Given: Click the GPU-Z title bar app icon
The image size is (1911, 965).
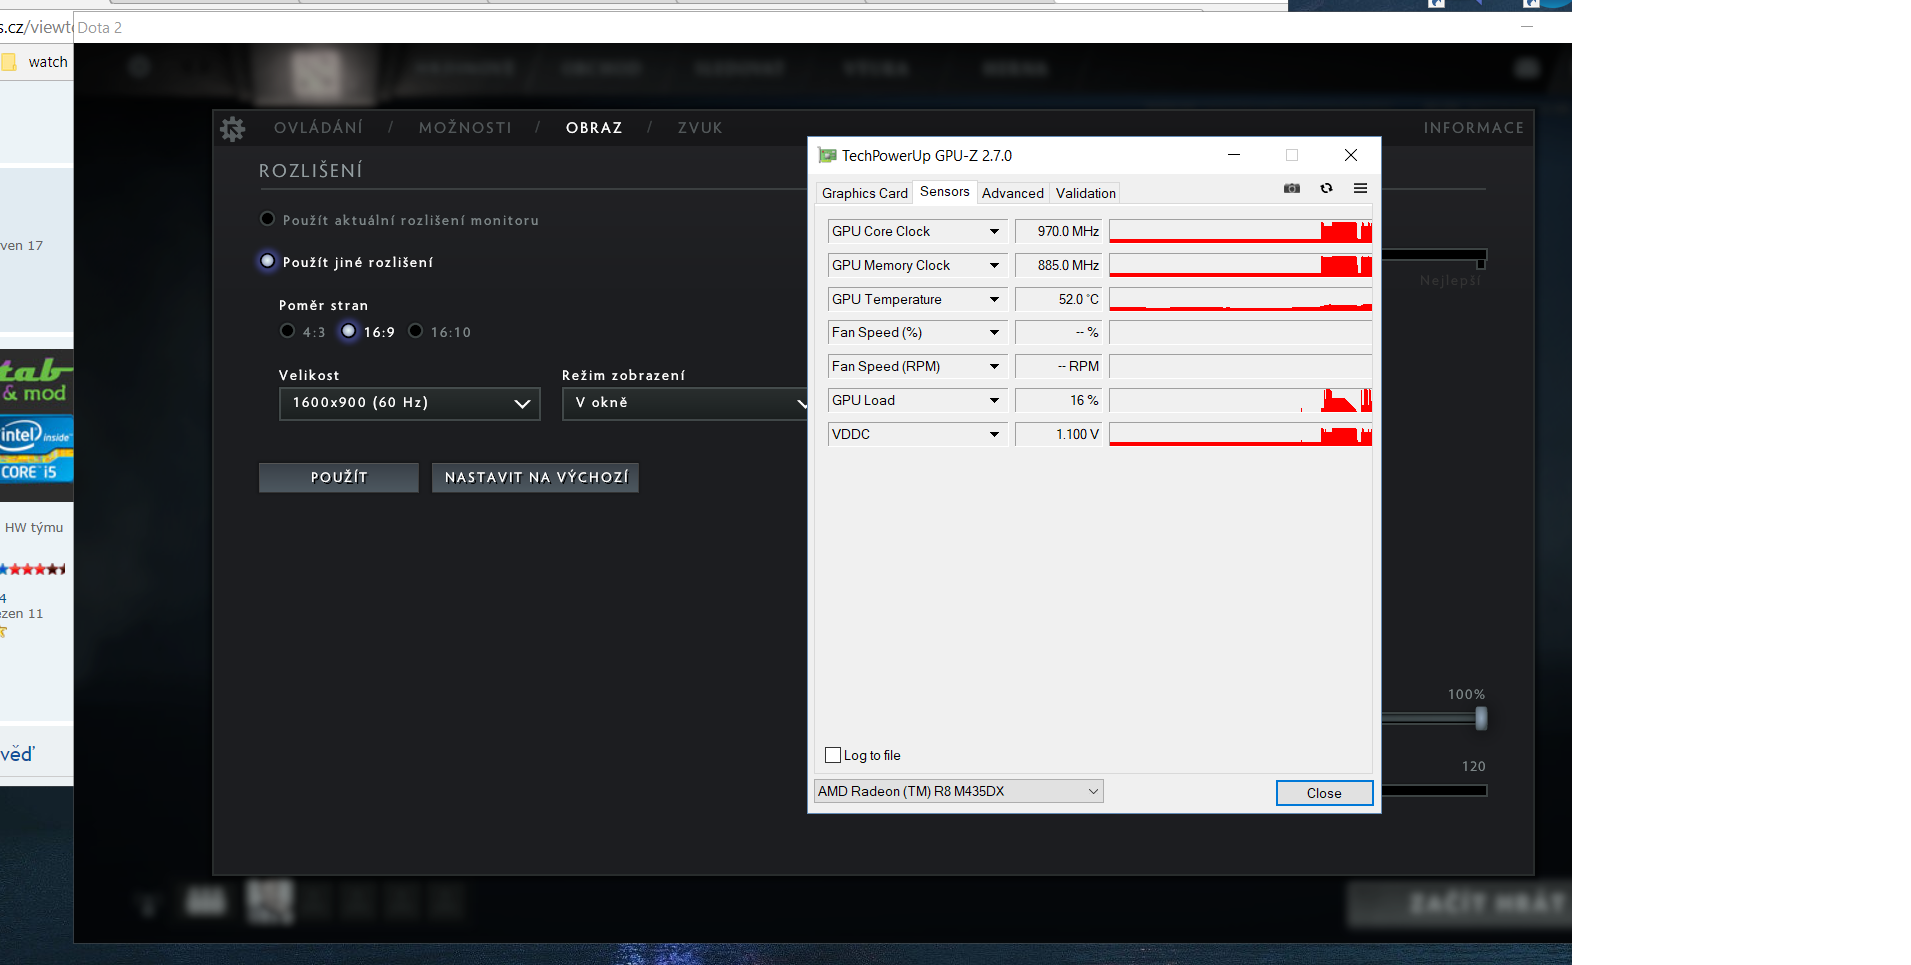Looking at the screenshot, I should [827, 155].
